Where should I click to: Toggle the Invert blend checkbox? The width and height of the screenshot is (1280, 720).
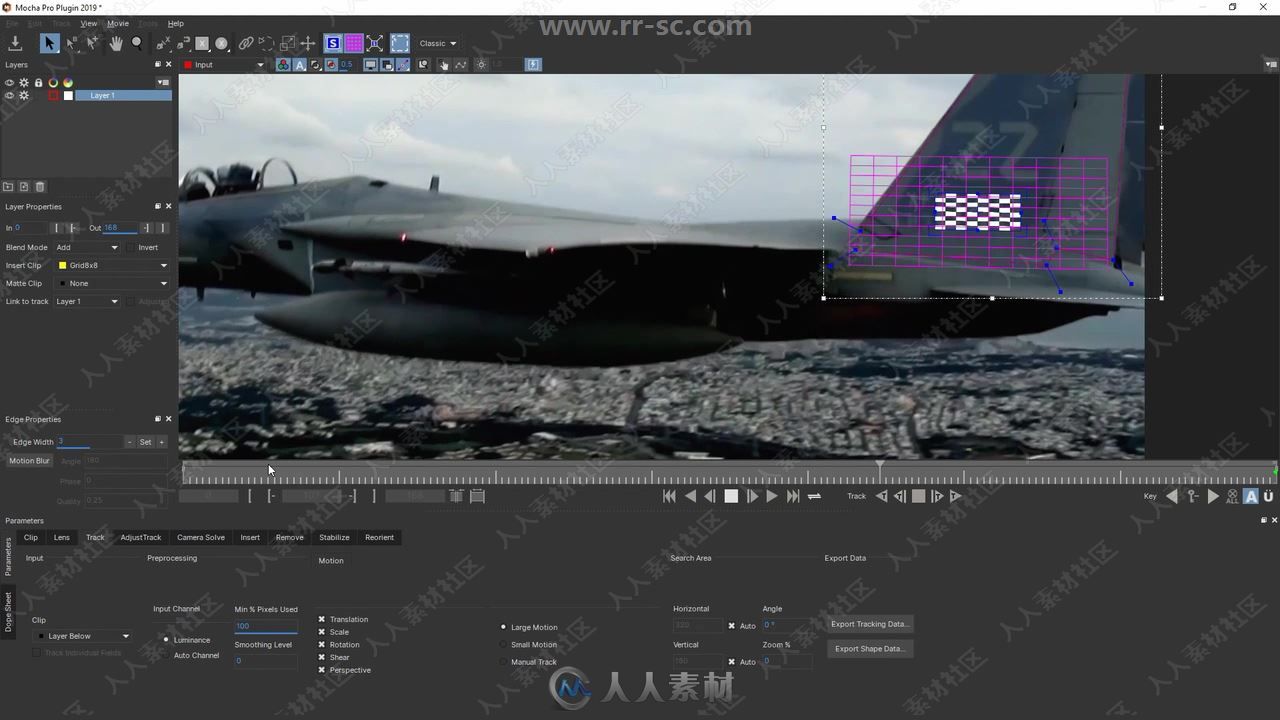coord(131,247)
